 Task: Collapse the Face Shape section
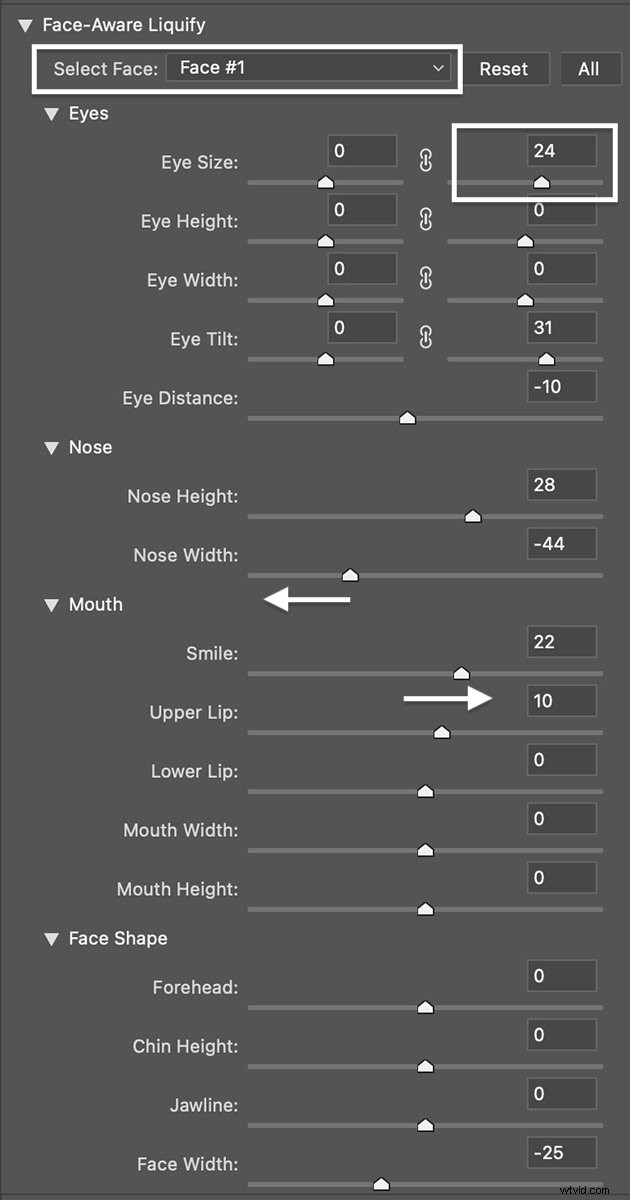(x=51, y=938)
